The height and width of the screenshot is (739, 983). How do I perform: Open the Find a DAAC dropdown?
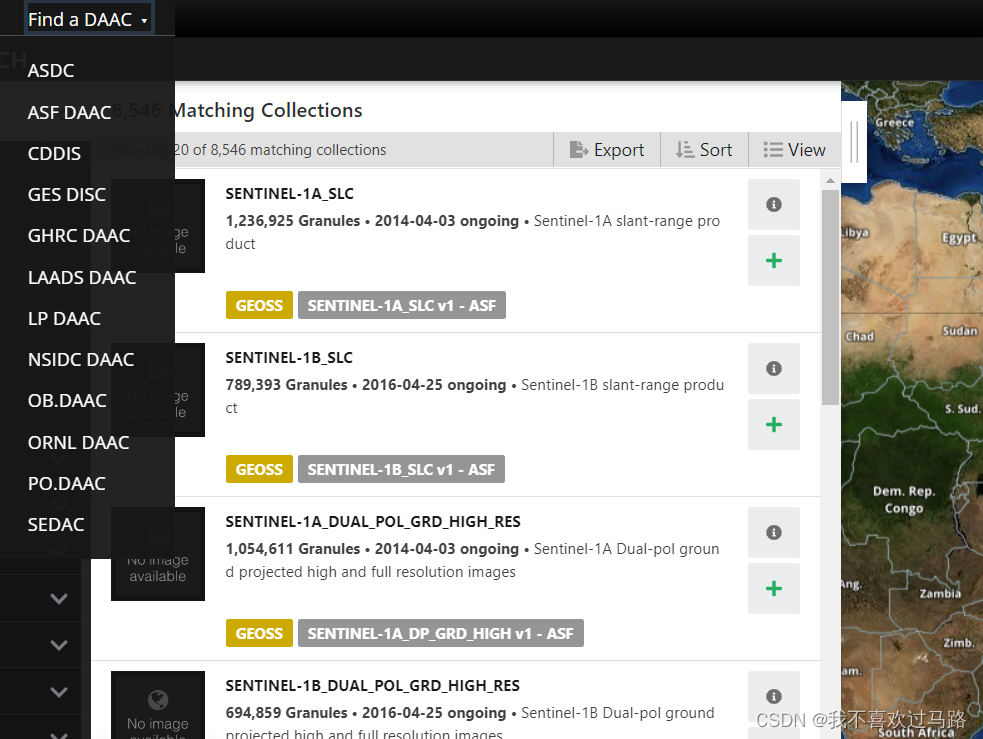click(x=88, y=19)
